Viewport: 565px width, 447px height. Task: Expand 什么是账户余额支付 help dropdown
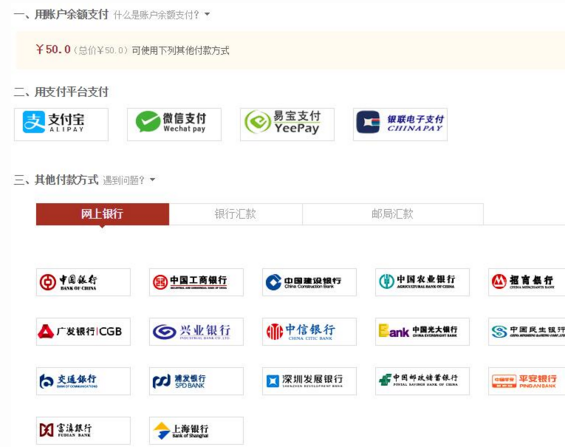(161, 15)
